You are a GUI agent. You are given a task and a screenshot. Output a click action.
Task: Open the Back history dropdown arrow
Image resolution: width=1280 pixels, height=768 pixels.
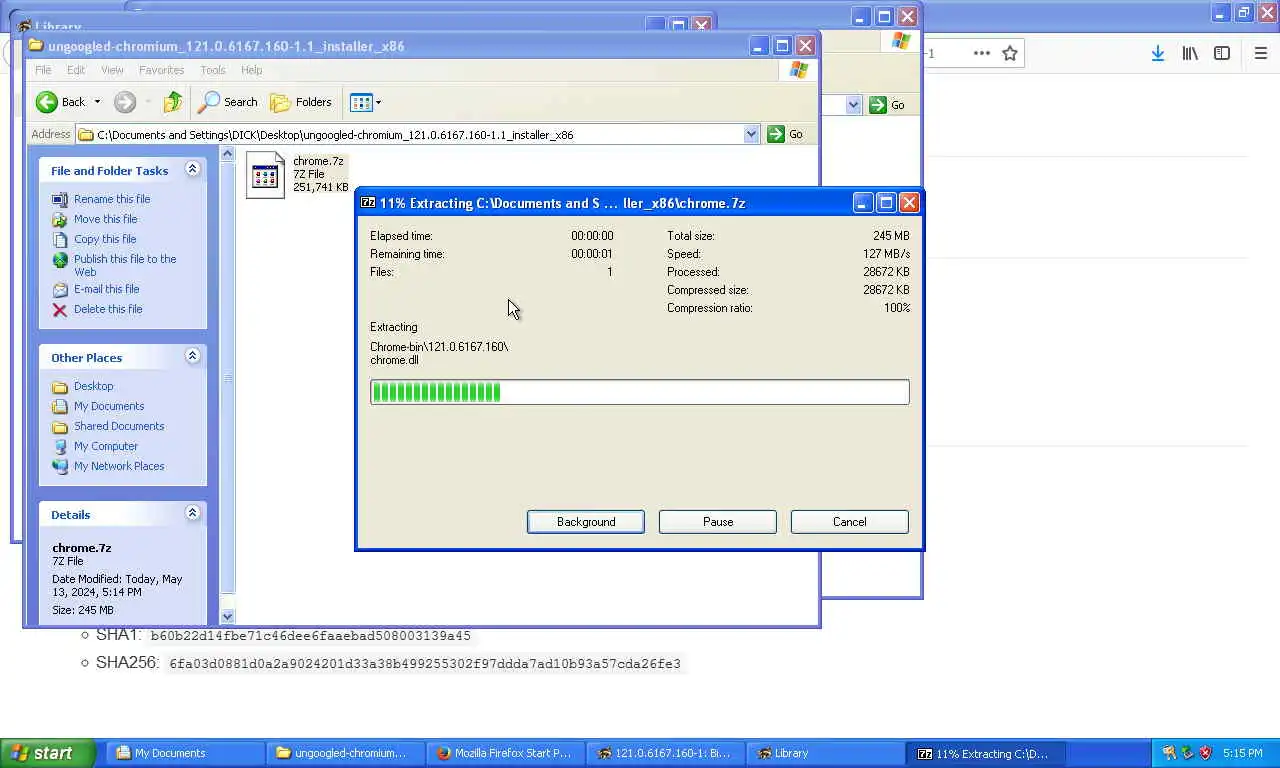(x=97, y=102)
